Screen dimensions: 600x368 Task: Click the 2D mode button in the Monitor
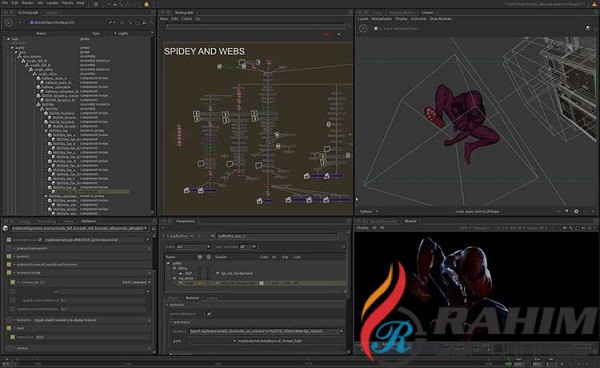[x=375, y=228]
